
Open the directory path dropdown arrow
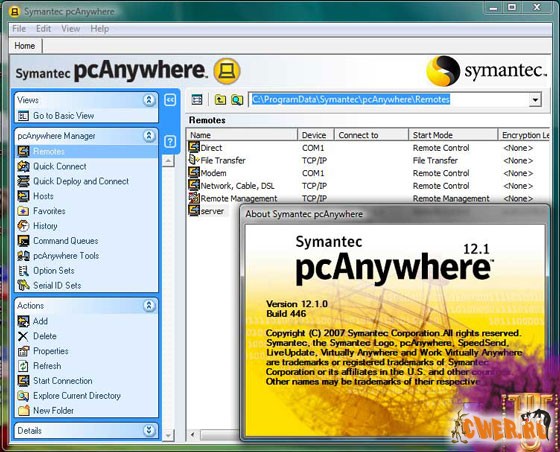coord(535,100)
